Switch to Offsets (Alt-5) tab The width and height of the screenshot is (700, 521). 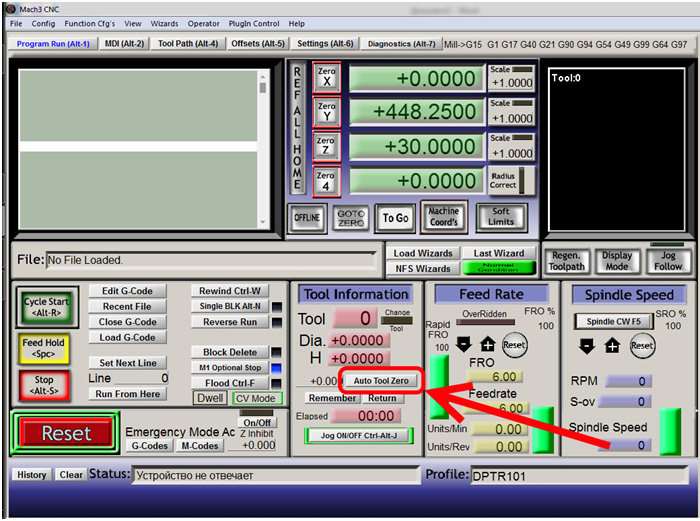pos(258,44)
